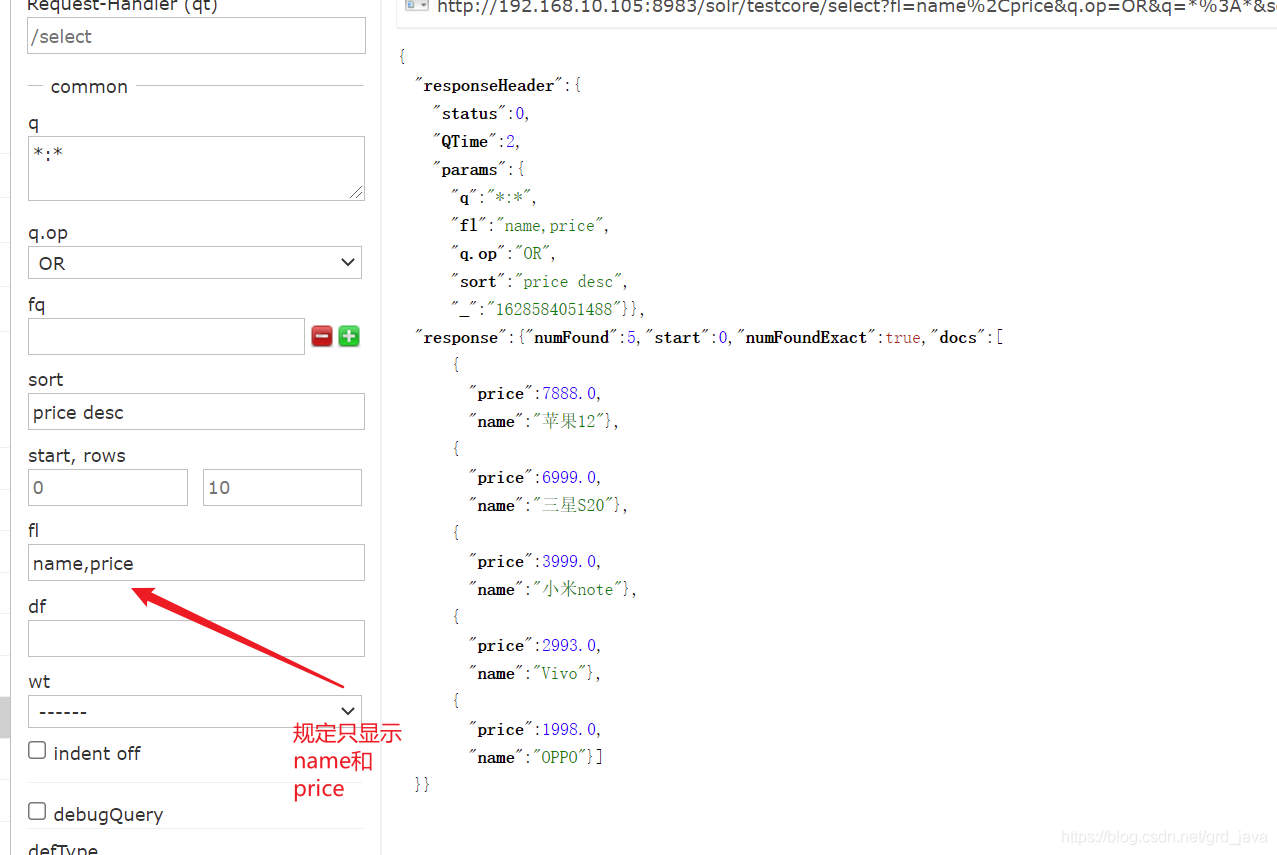Select the "q.op":"OR" params line
This screenshot has width=1277, height=855.
[503, 253]
